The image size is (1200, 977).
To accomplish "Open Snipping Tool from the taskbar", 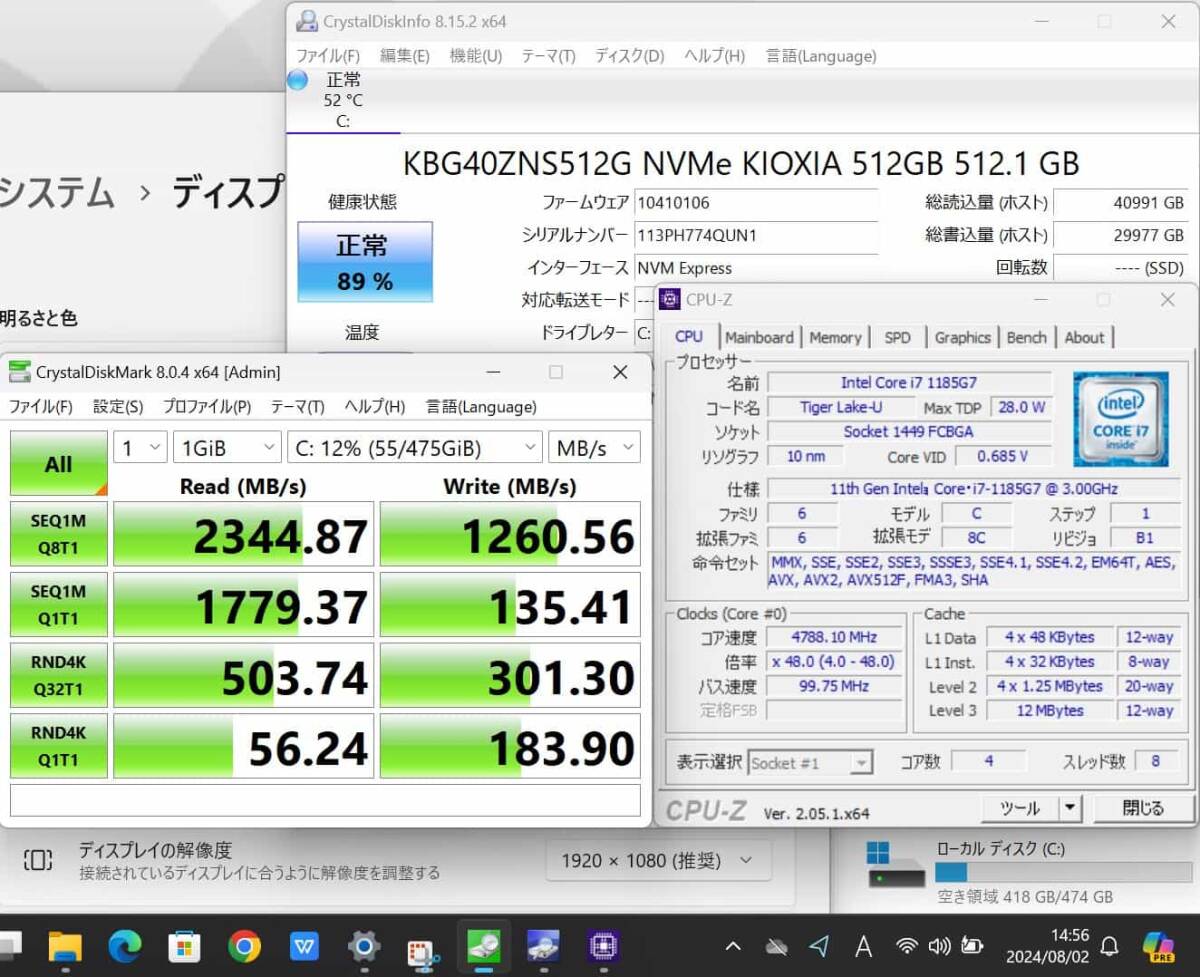I will click(423, 947).
